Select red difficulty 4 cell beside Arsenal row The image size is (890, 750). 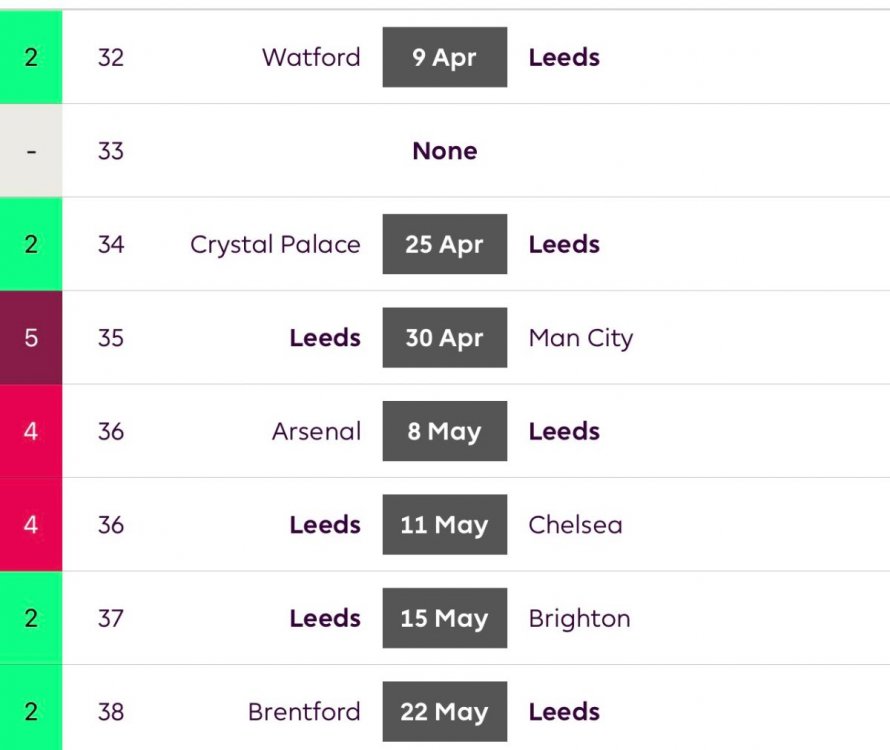(x=31, y=431)
